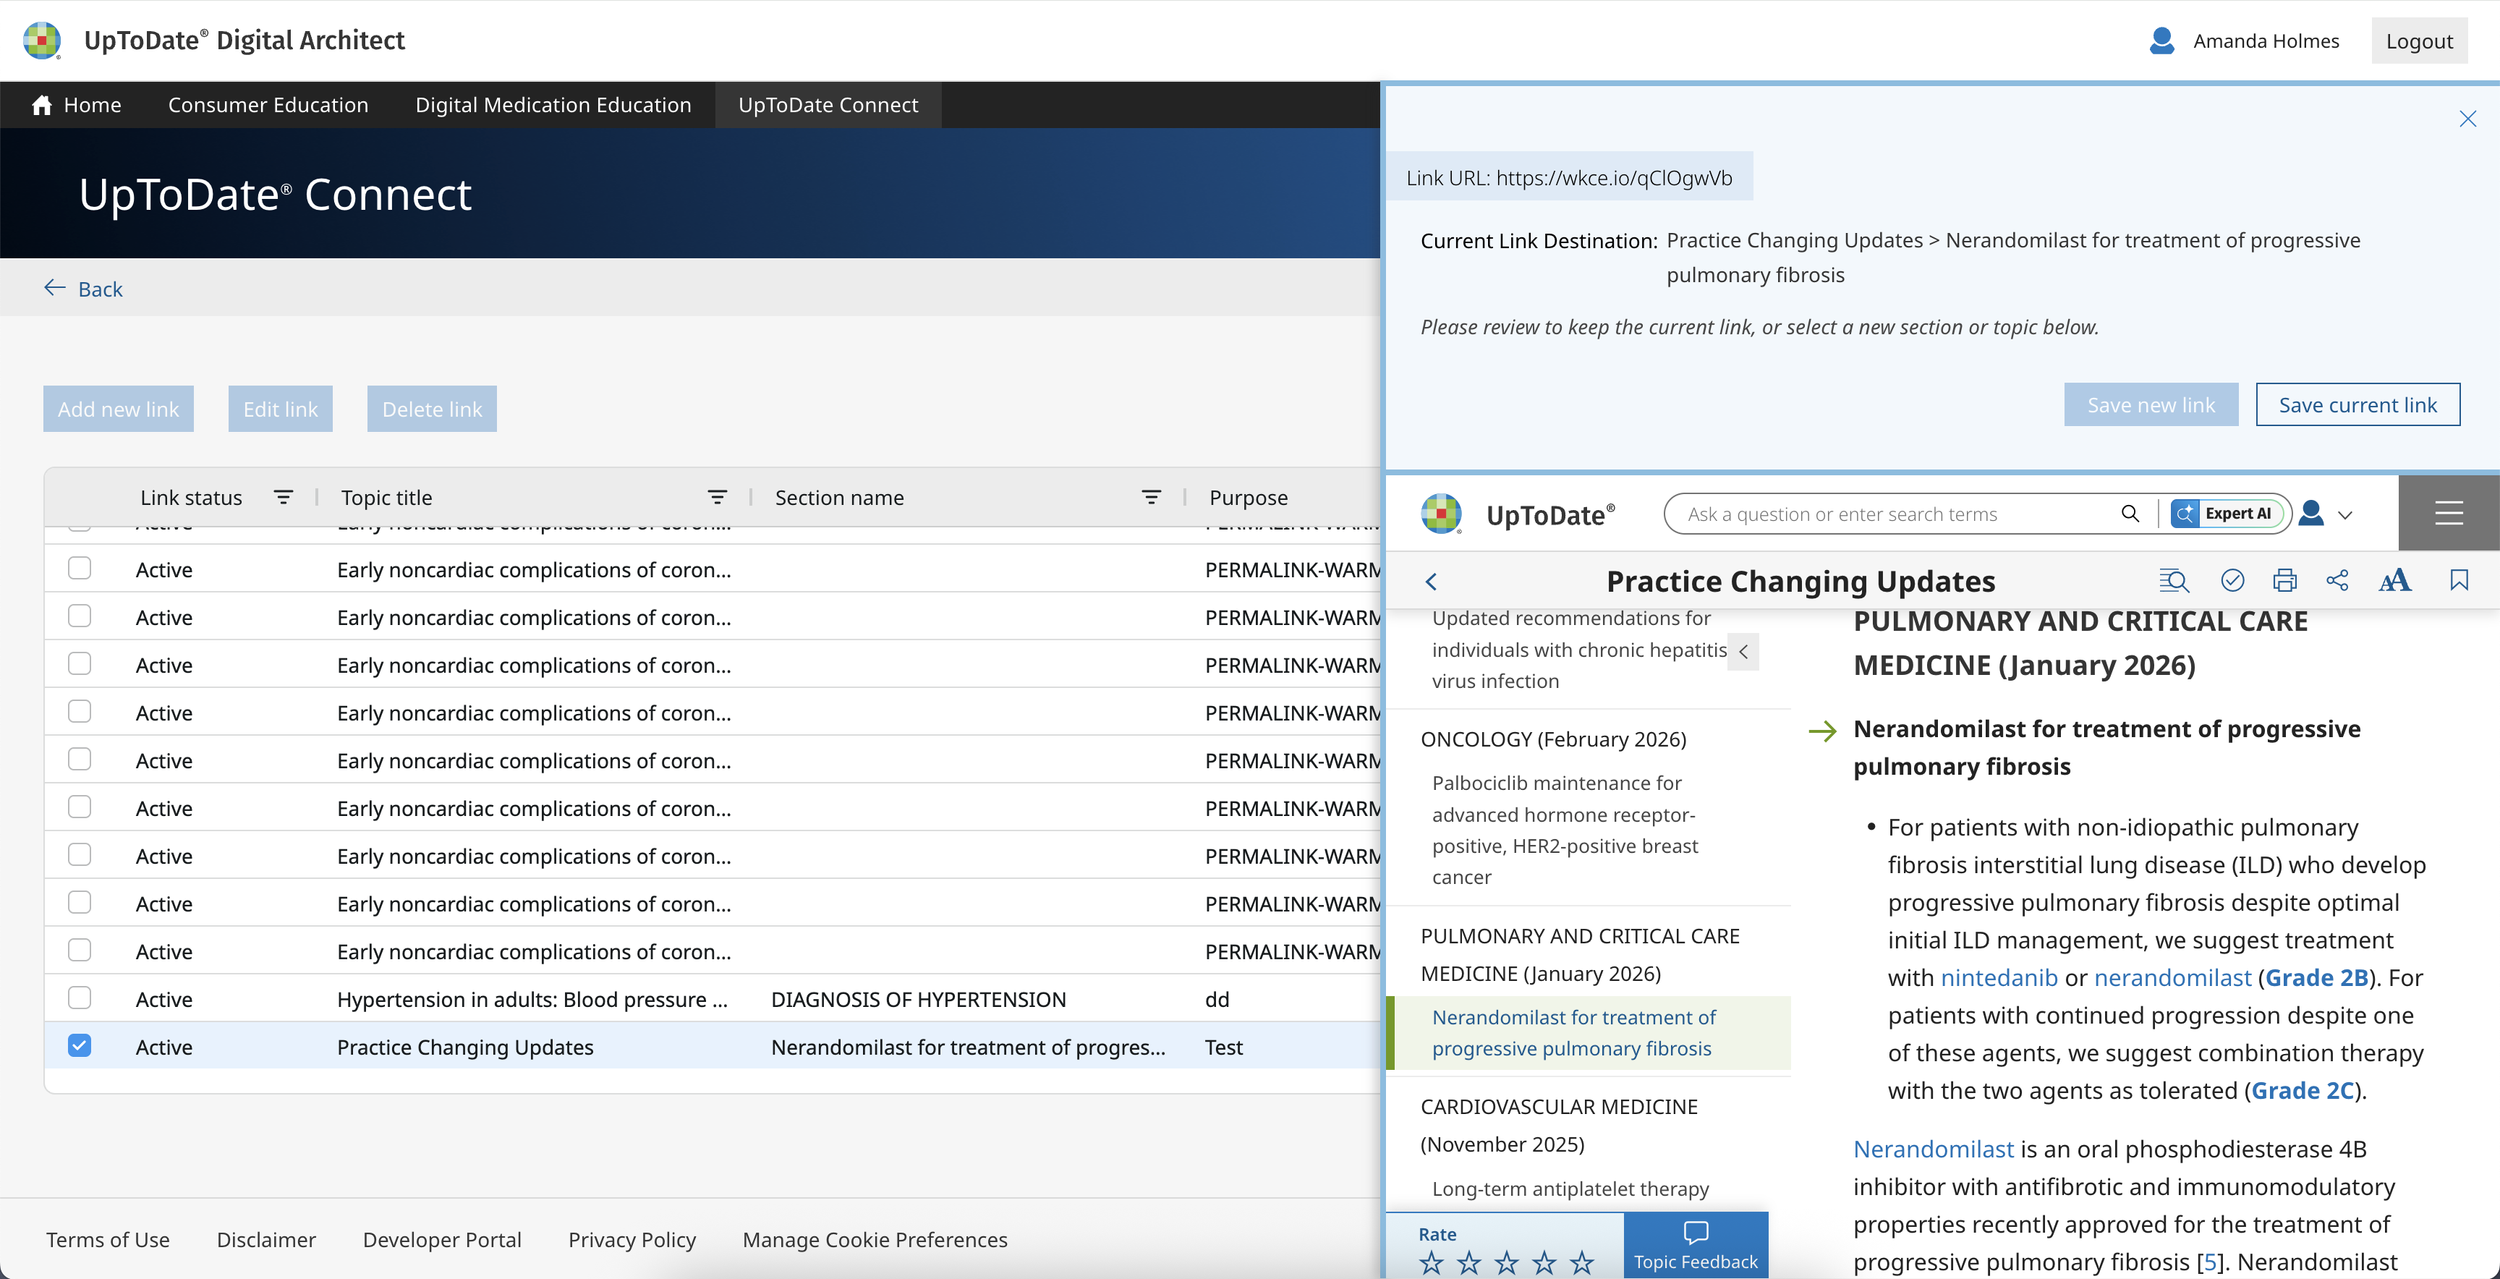The image size is (2500, 1279).
Task: Click the Home house icon
Action: 41,105
